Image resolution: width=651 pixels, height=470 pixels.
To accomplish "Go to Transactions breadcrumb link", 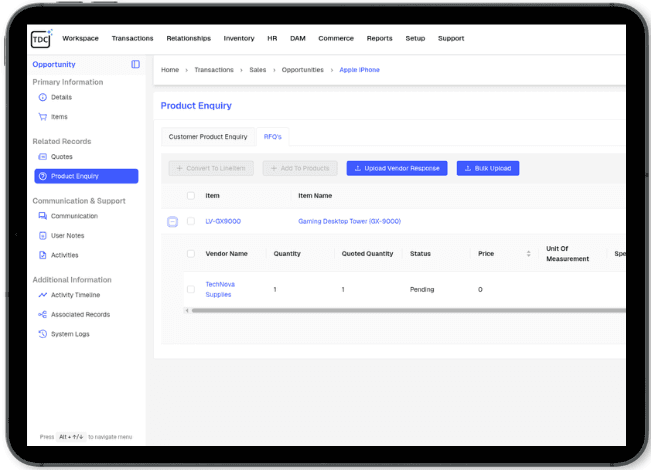I will 214,70.
